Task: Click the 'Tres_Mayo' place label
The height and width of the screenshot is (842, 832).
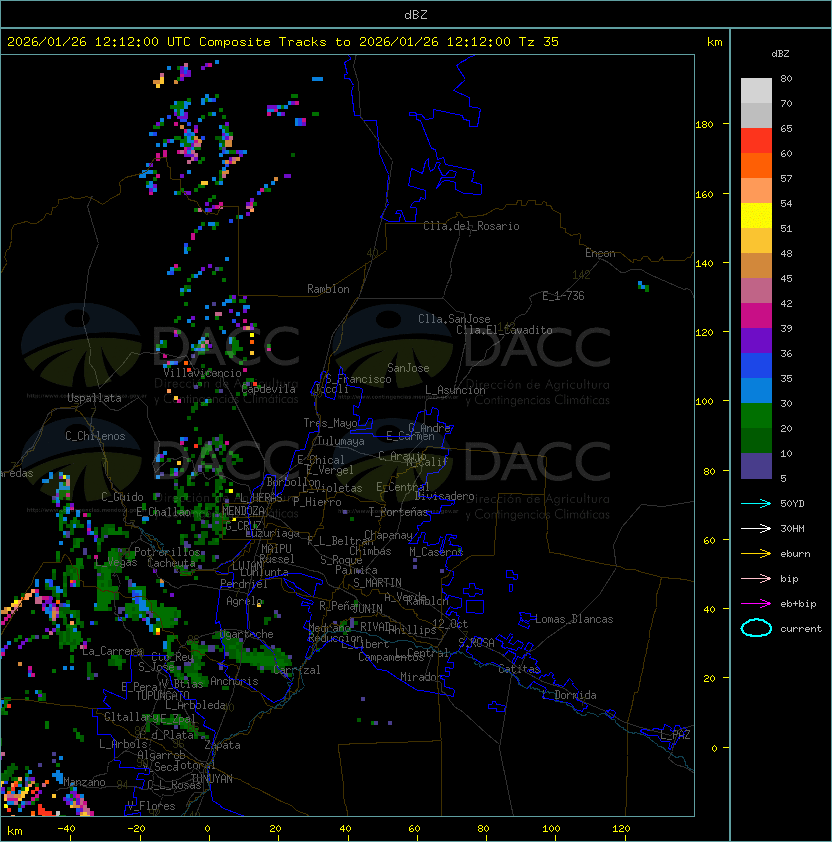Action: tap(330, 423)
